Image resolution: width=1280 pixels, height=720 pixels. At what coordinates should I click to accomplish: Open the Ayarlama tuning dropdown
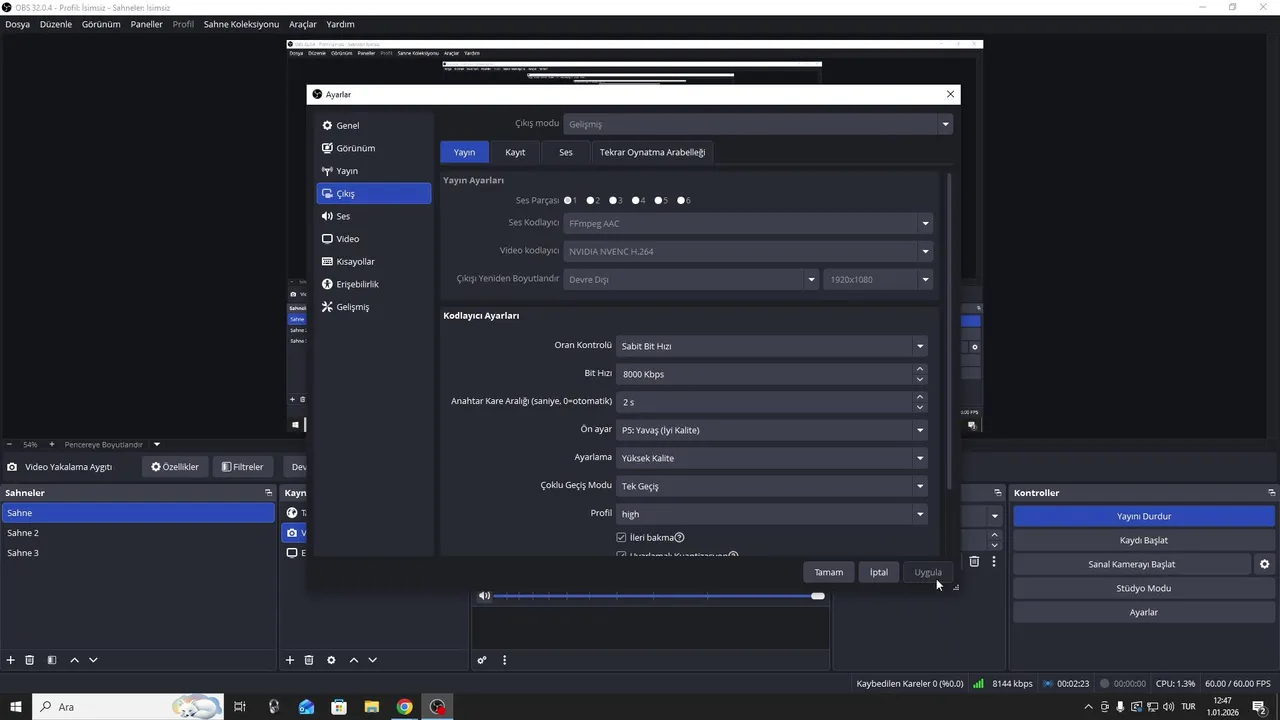(772, 458)
